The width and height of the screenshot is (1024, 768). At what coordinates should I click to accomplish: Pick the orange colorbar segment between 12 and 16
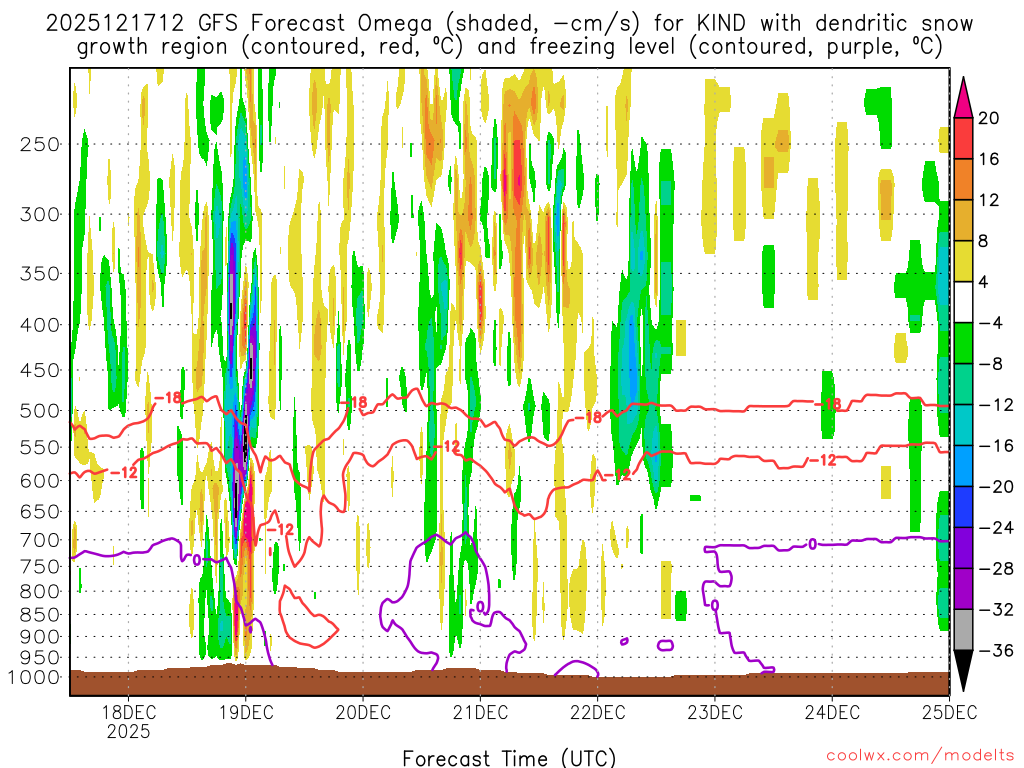963,179
